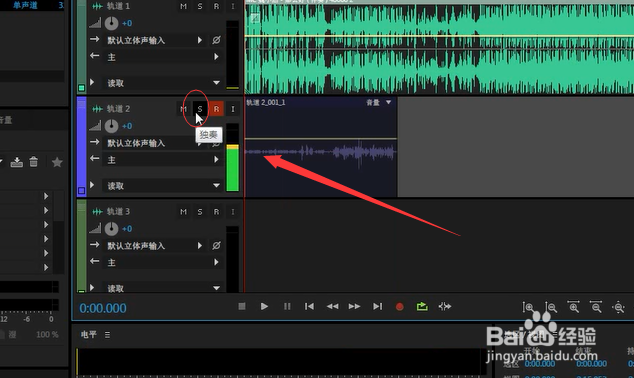The image size is (634, 378).
Task: Click the waveform icon beside 轨道 3 name
Action: click(x=97, y=212)
